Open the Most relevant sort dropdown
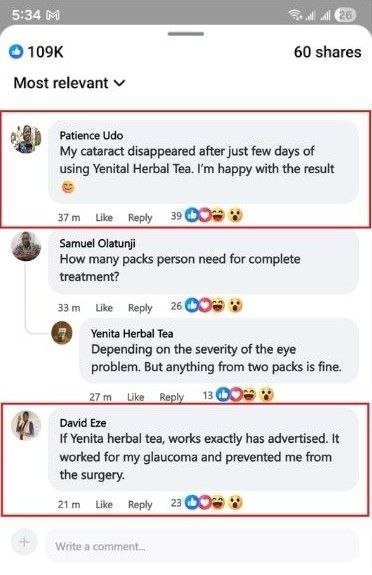 pyautogui.click(x=70, y=83)
